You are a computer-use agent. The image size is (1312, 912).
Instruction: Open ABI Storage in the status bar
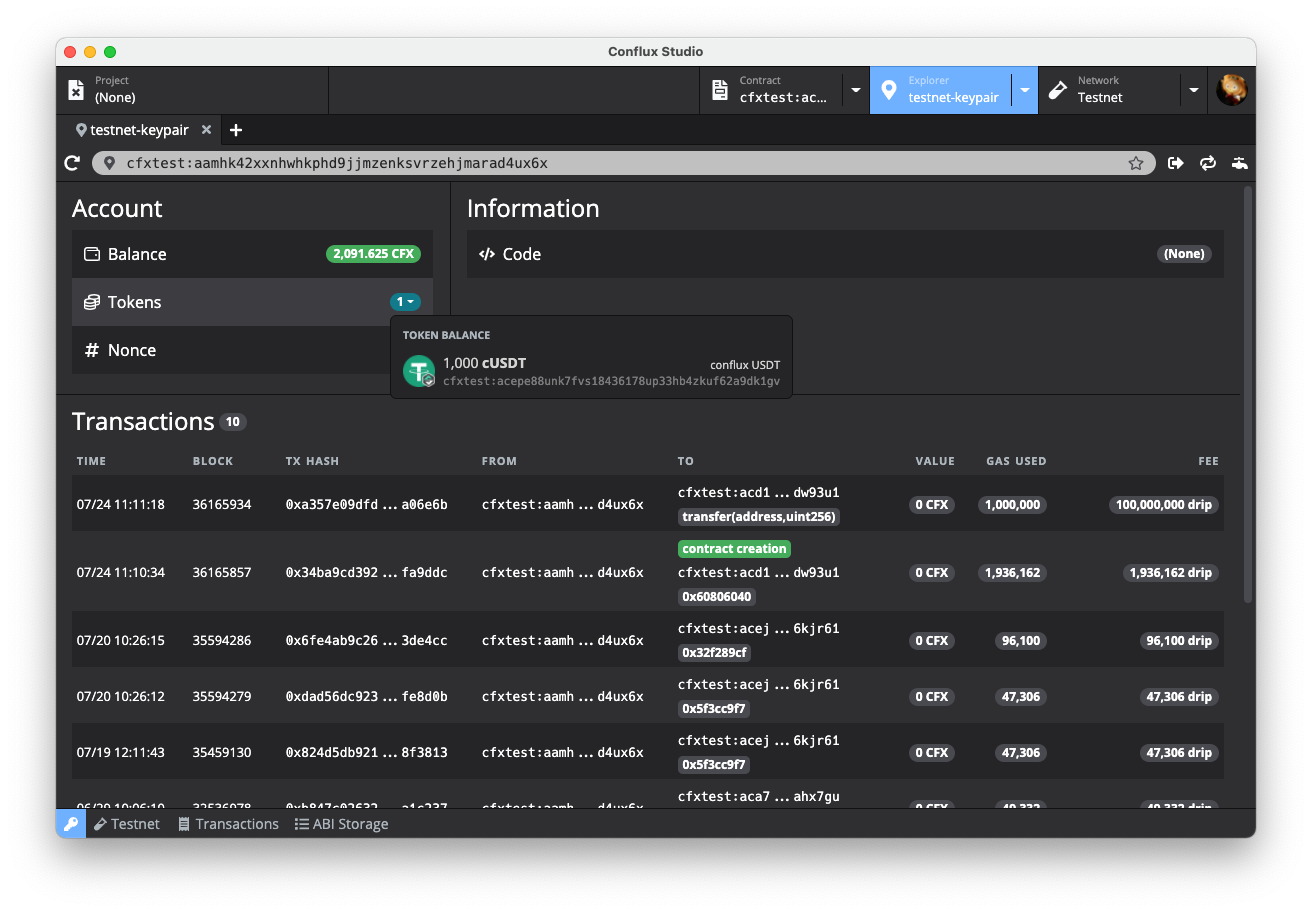341,824
